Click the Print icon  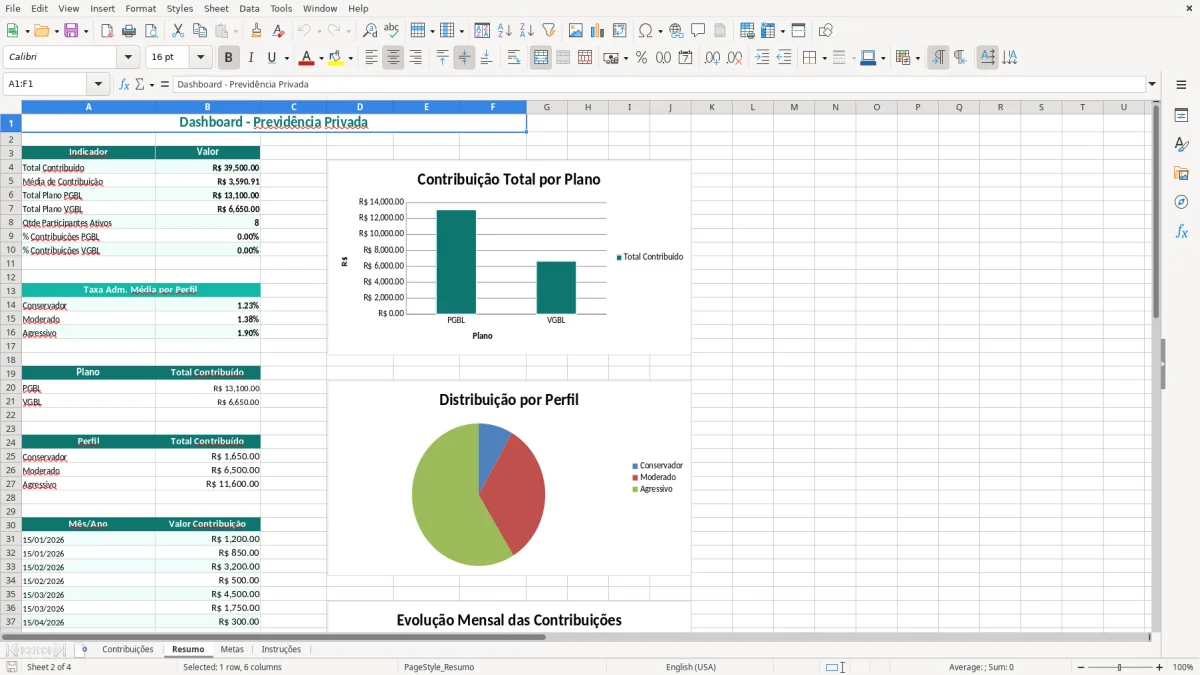[129, 31]
